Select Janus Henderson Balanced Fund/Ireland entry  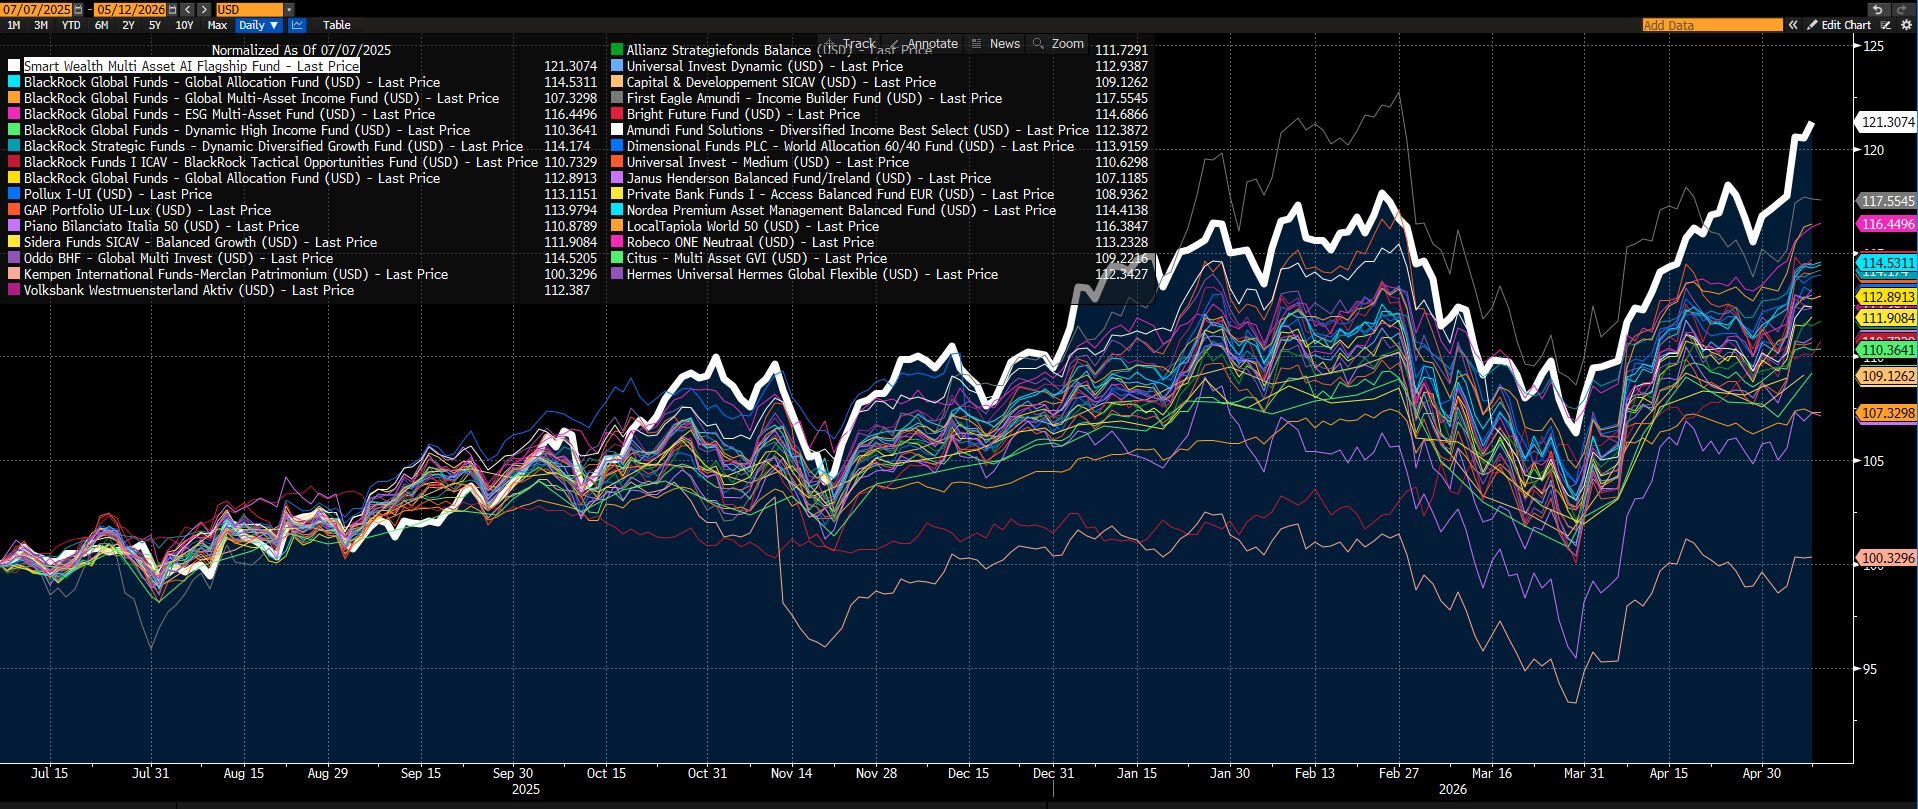[x=809, y=178]
